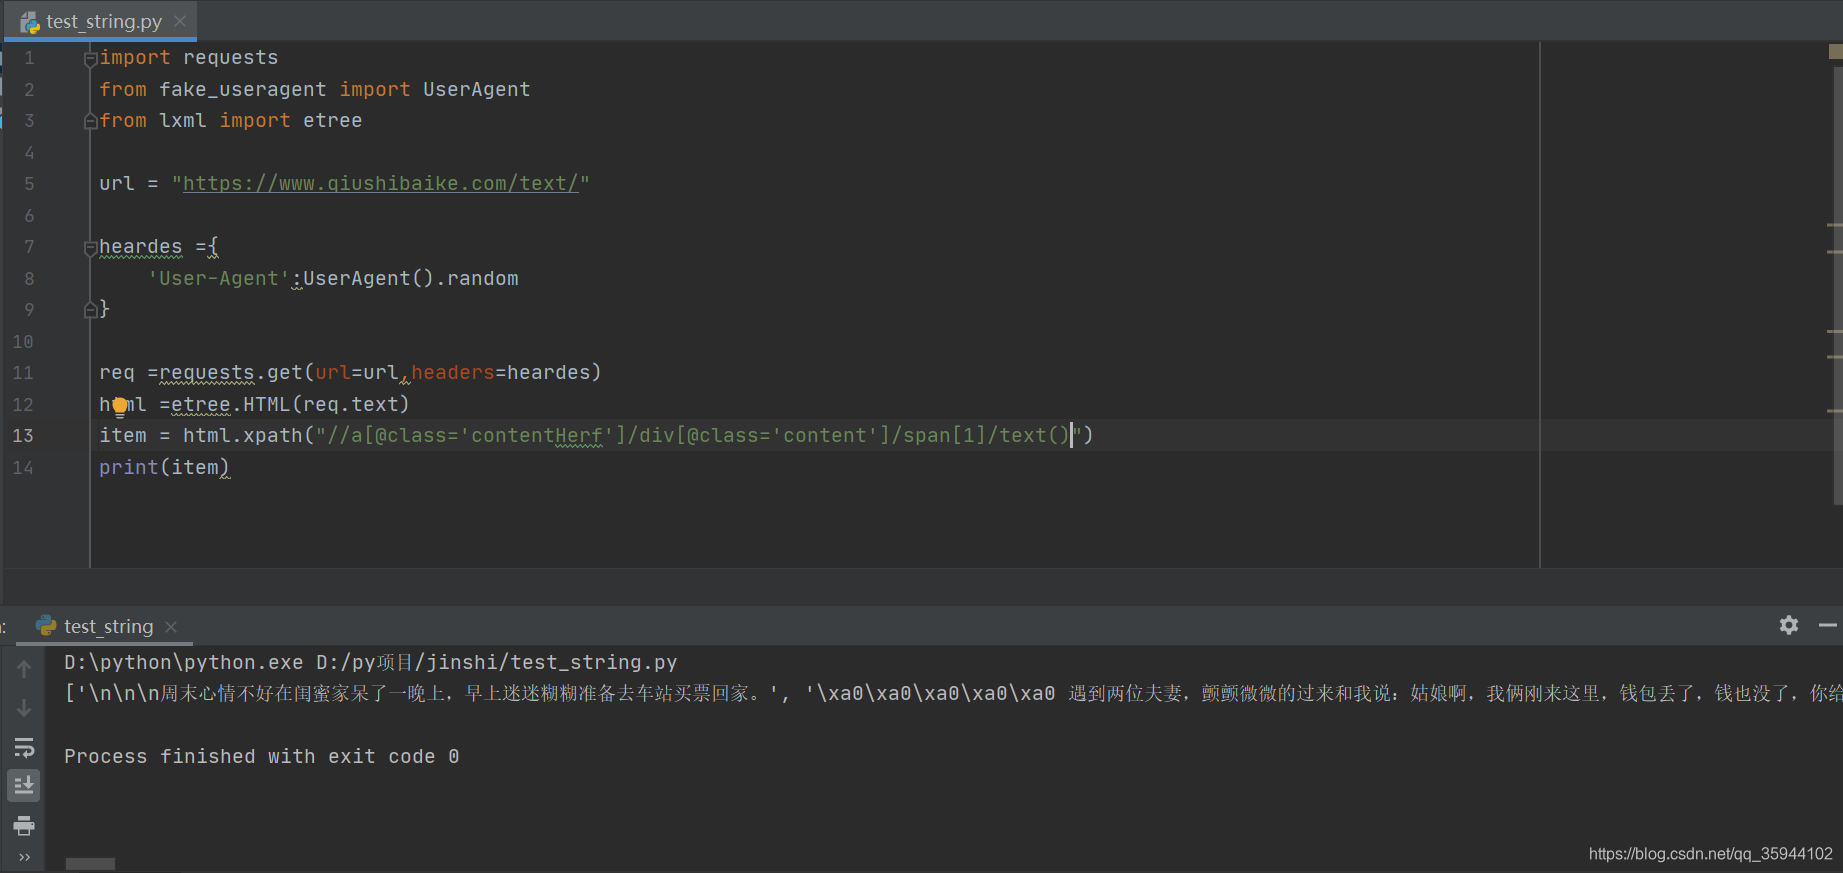The width and height of the screenshot is (1843, 873).
Task: Open the qiushibaike.com URL link
Action: pos(381,184)
